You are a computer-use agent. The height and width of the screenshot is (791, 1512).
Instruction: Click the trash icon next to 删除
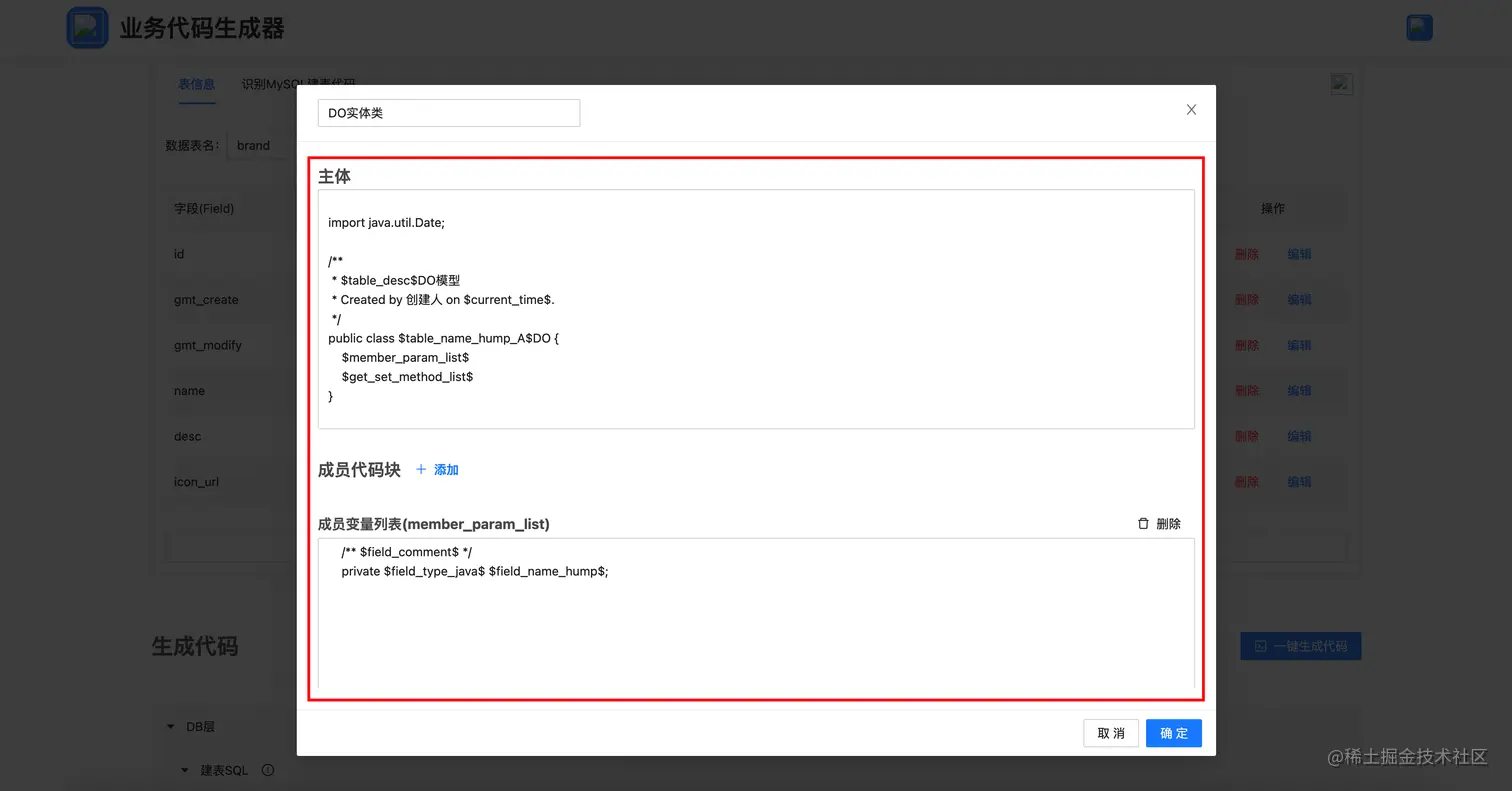(x=1143, y=524)
